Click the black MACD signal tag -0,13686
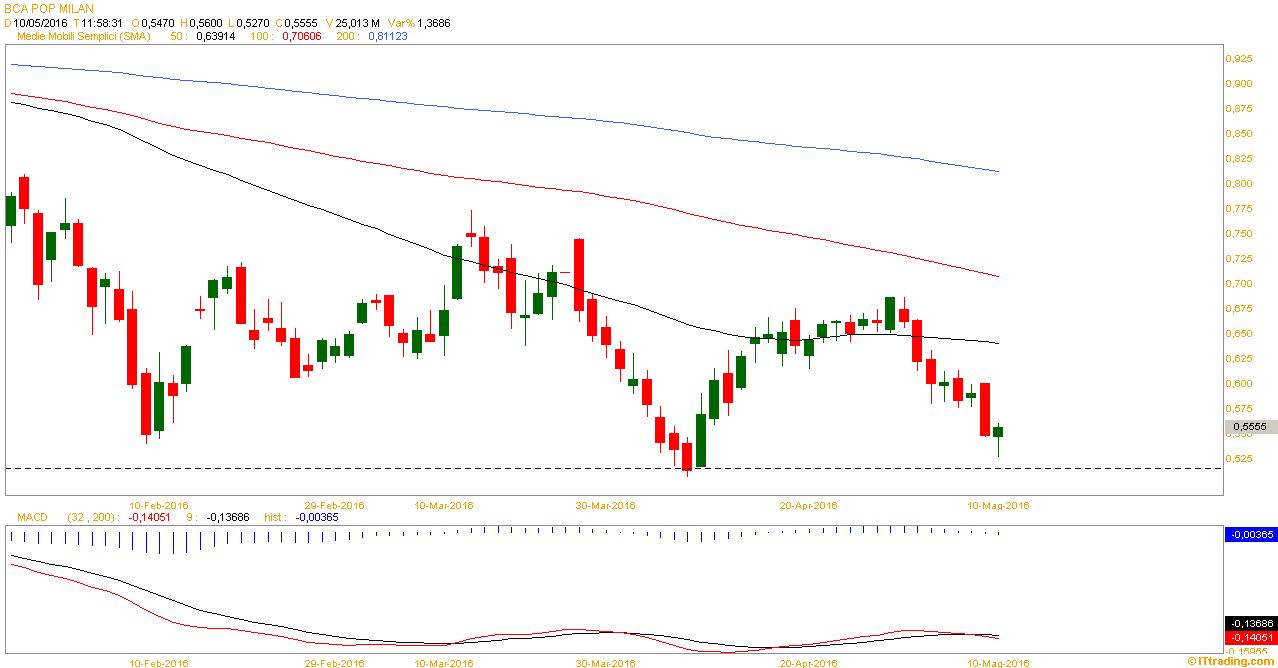Screen dimensions: 1278x668 [1250, 622]
